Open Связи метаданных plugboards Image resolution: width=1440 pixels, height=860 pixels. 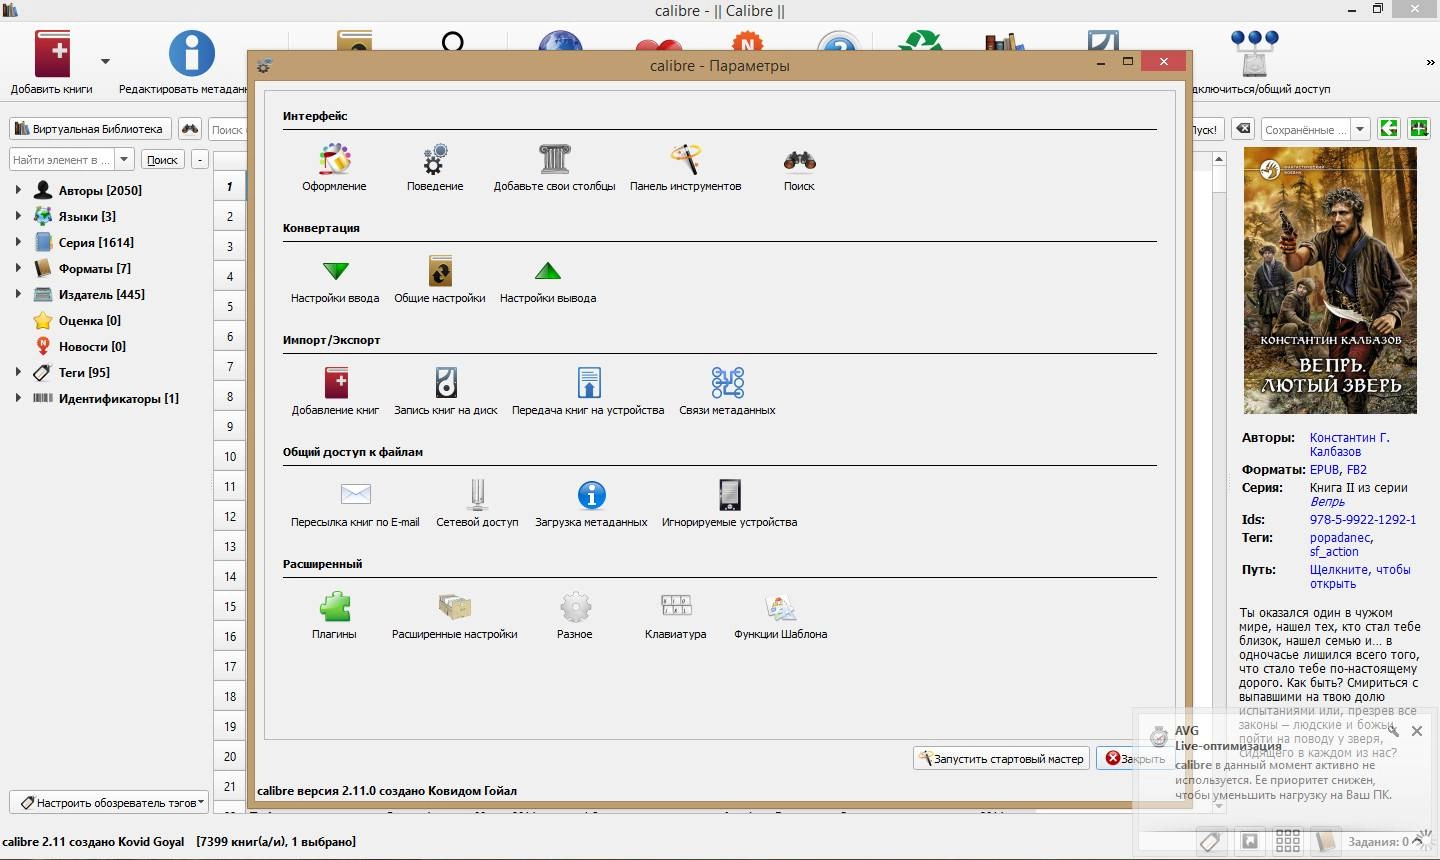click(x=728, y=391)
